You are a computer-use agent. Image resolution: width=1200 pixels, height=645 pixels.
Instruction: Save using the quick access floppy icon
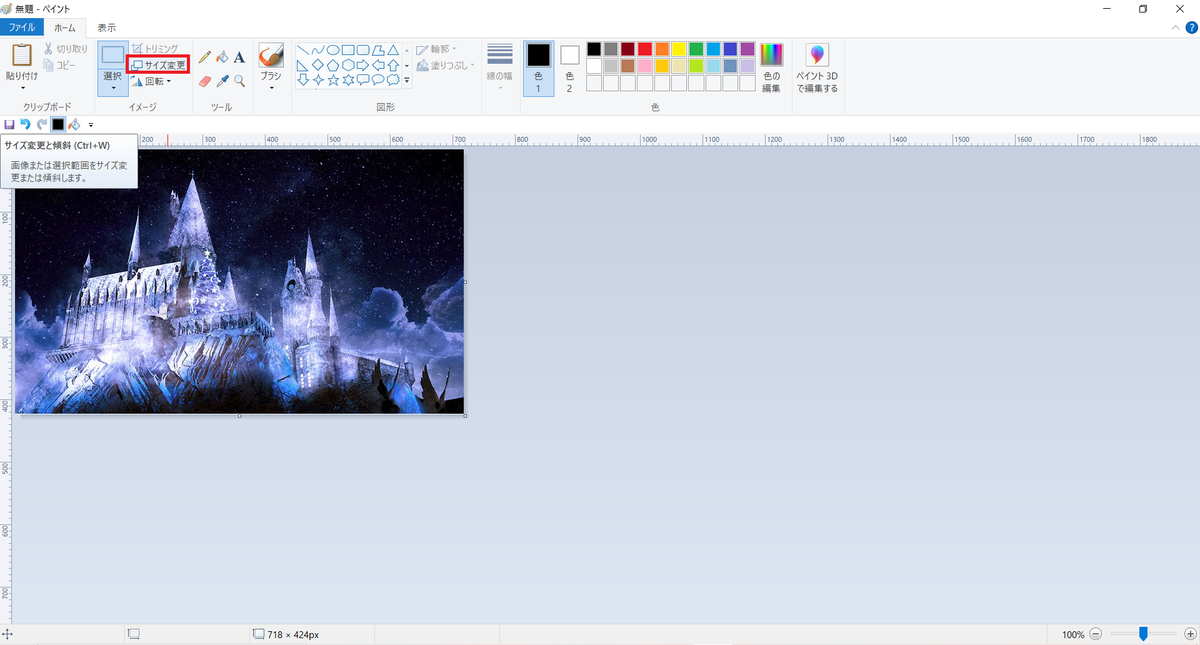click(9, 124)
